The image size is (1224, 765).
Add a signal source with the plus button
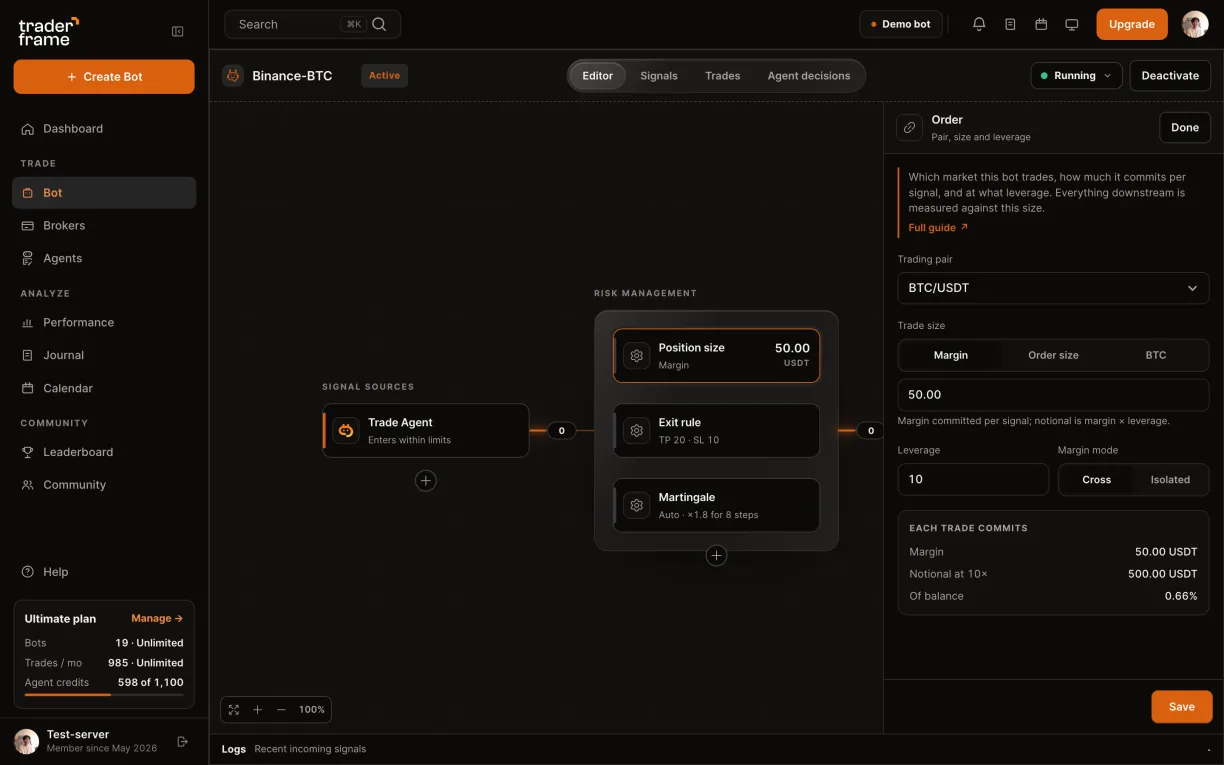pyautogui.click(x=426, y=481)
